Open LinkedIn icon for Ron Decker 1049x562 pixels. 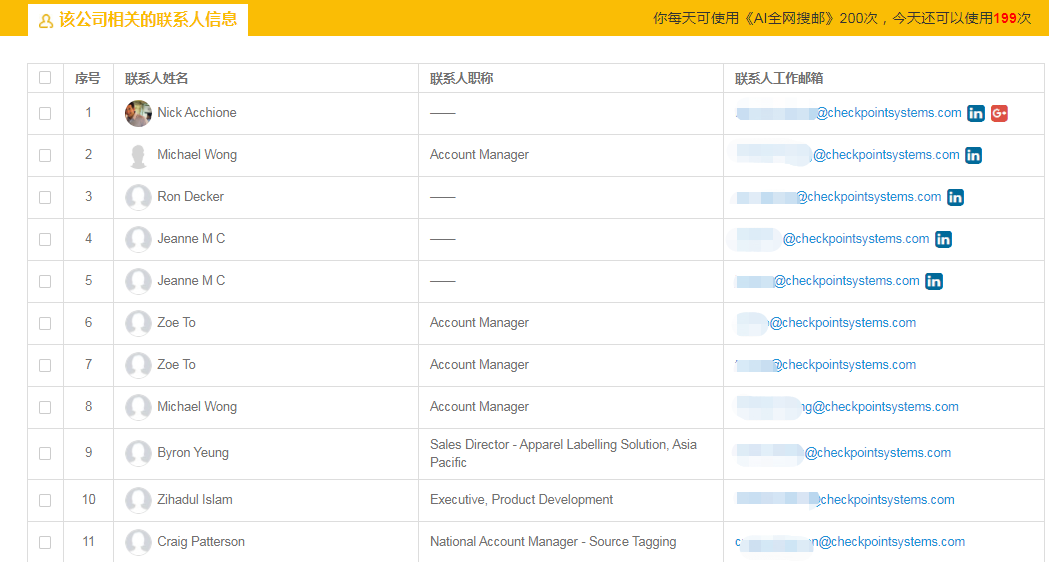(x=955, y=197)
